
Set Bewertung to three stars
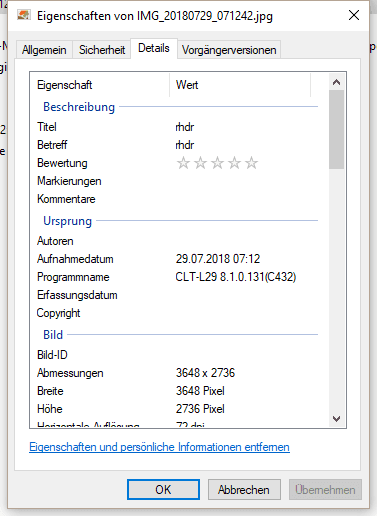[x=217, y=163]
